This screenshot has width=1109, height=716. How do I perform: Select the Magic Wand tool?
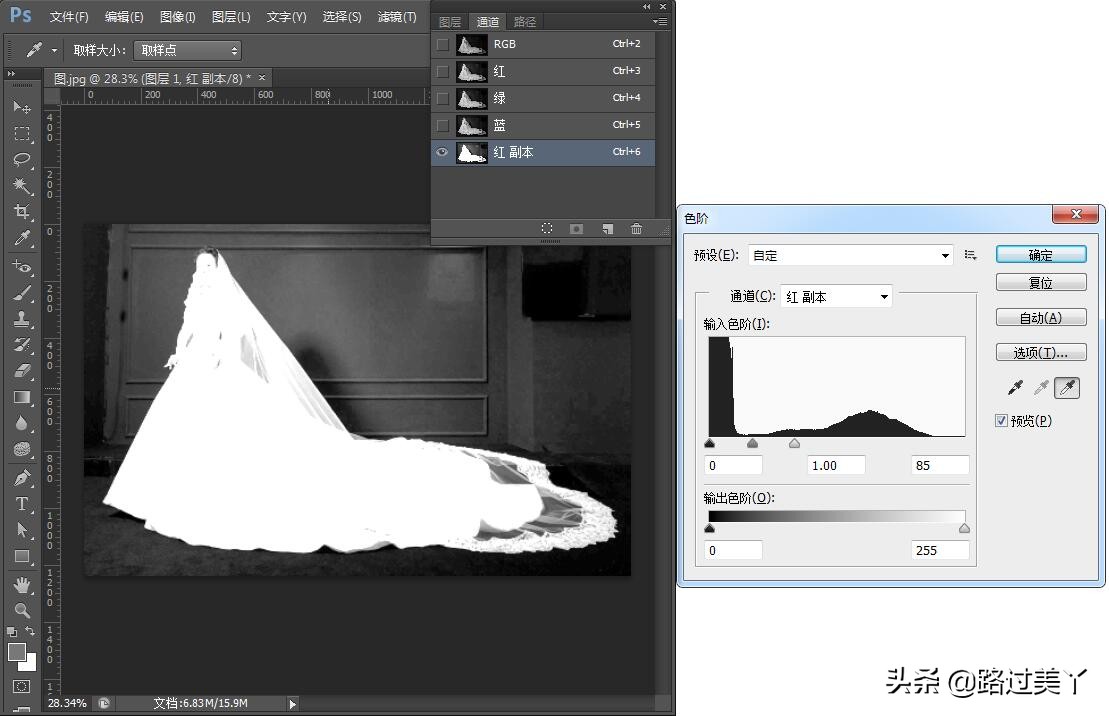pyautogui.click(x=22, y=185)
